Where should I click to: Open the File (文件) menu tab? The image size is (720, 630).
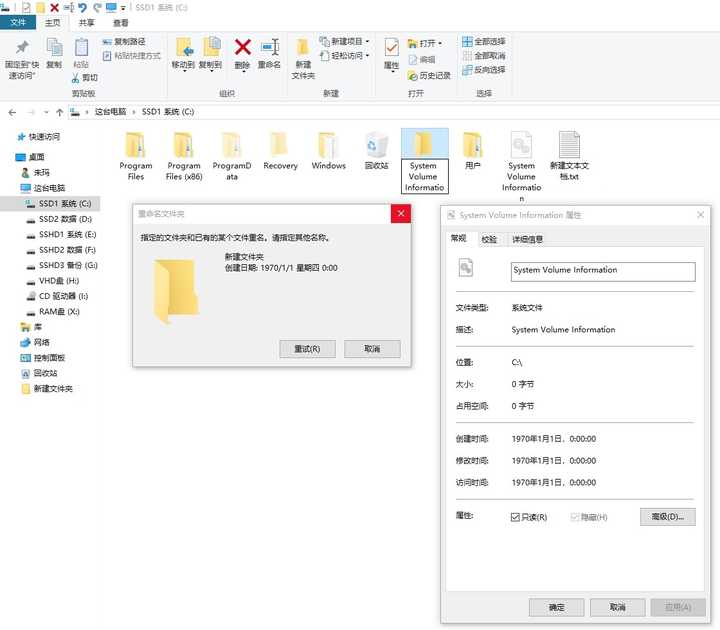18,22
